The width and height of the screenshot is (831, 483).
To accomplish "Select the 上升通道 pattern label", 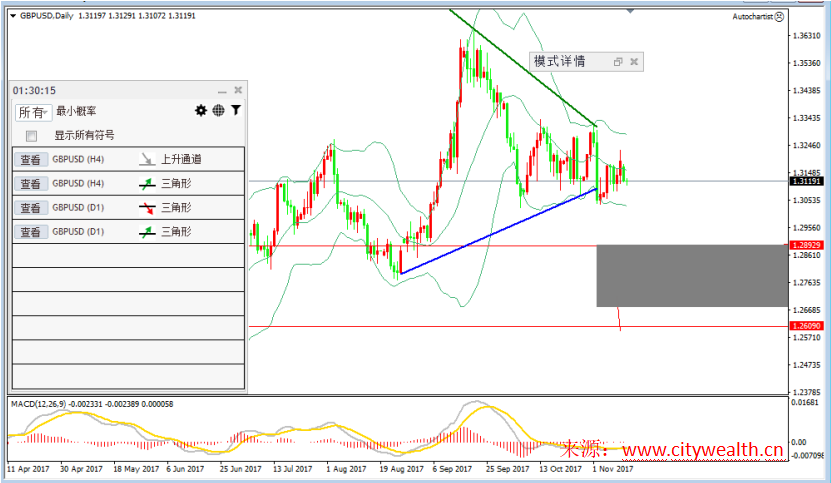I will [x=181, y=159].
